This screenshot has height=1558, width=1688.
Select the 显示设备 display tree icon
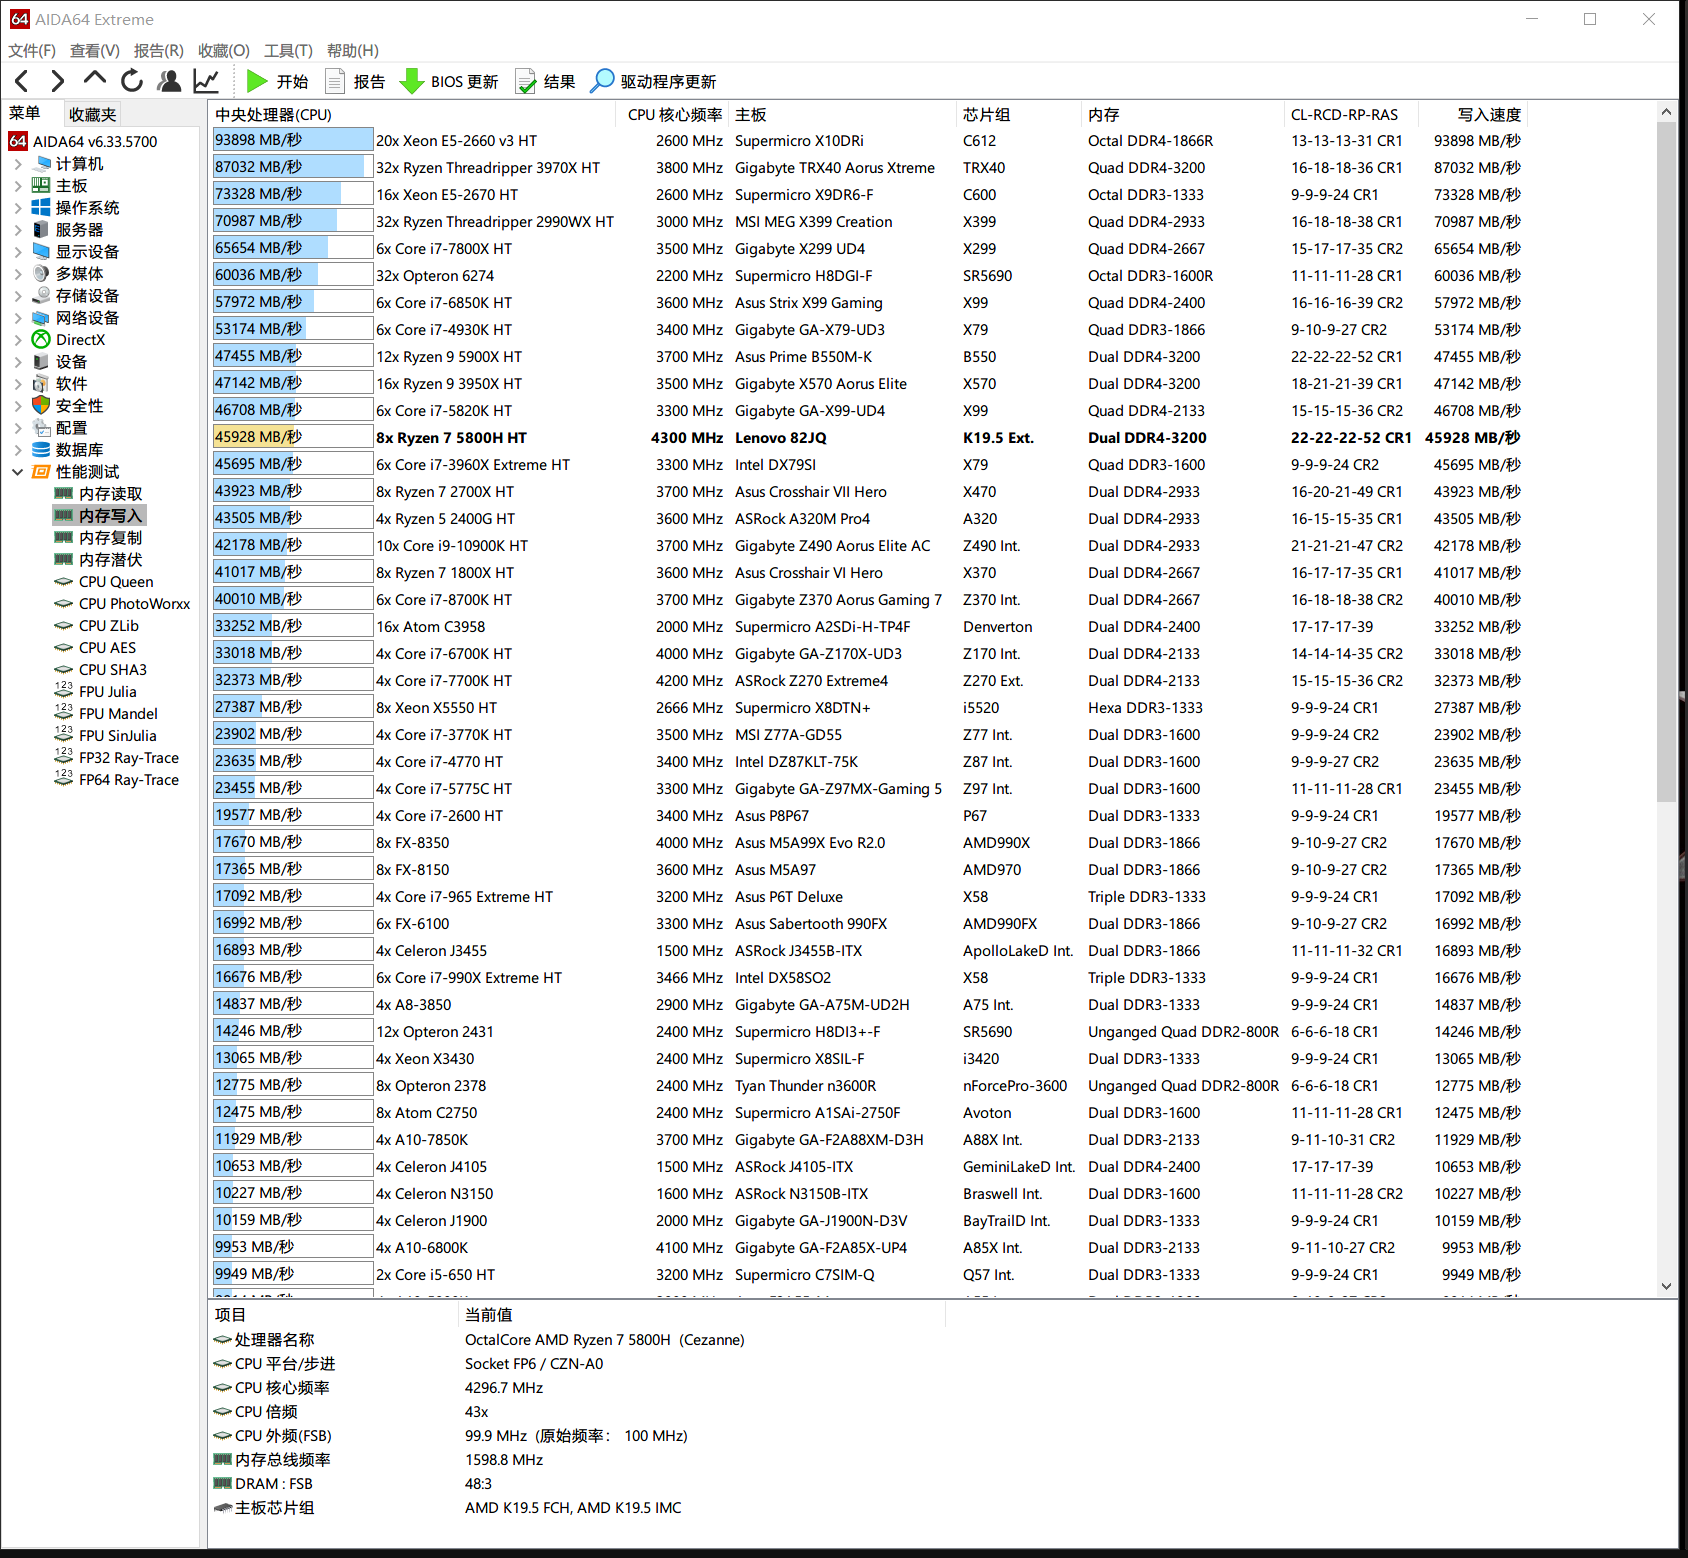41,251
